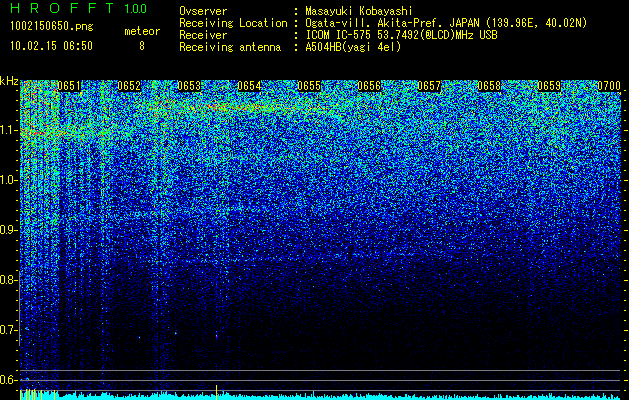
Task: Click the 0659 time marker
Action: (x=549, y=86)
